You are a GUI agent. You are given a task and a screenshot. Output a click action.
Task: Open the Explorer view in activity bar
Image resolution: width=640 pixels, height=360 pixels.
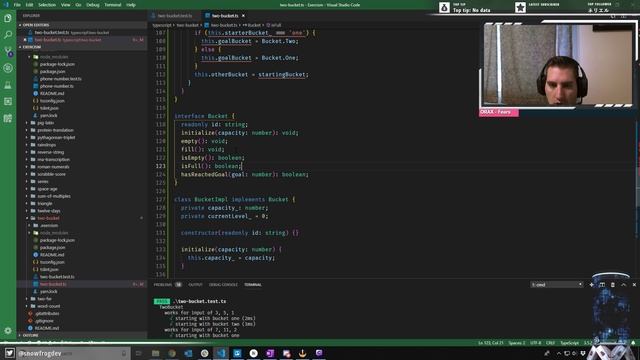coord(8,18)
